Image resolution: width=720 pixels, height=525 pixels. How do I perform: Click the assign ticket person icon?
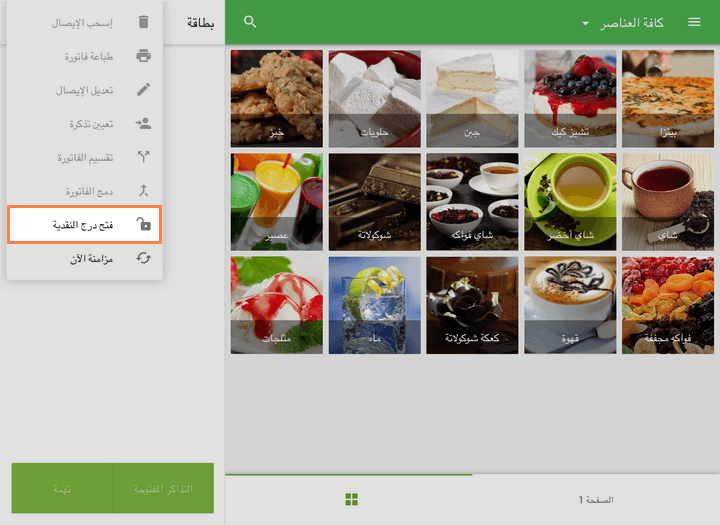pos(144,124)
